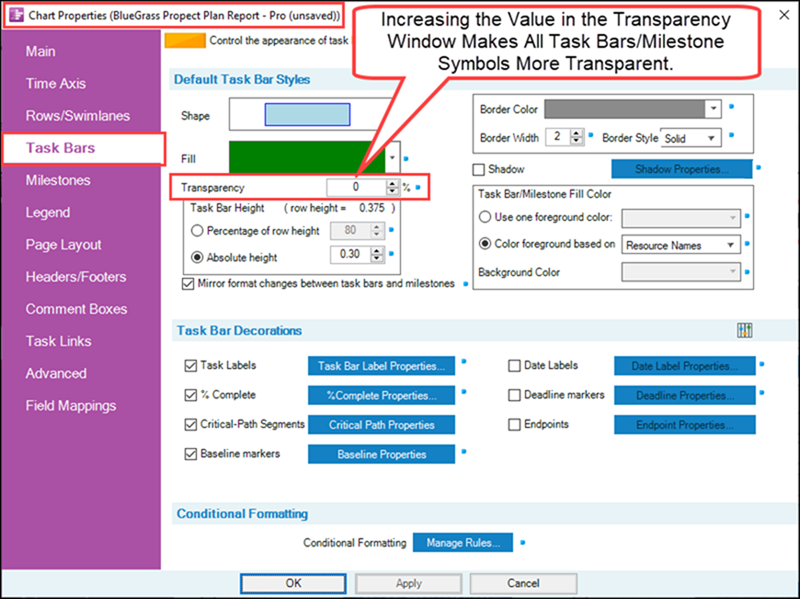Image resolution: width=800 pixels, height=599 pixels.
Task: Switch to Time Axis tab
Action: coord(56,84)
